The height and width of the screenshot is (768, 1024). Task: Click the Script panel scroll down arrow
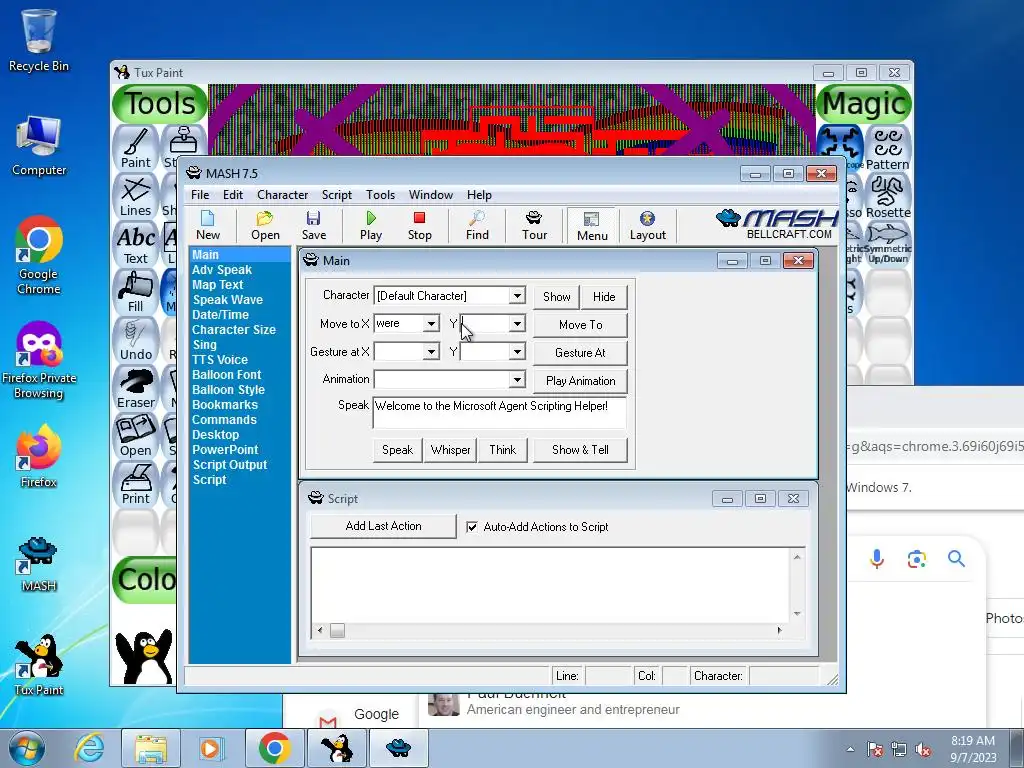coord(797,614)
